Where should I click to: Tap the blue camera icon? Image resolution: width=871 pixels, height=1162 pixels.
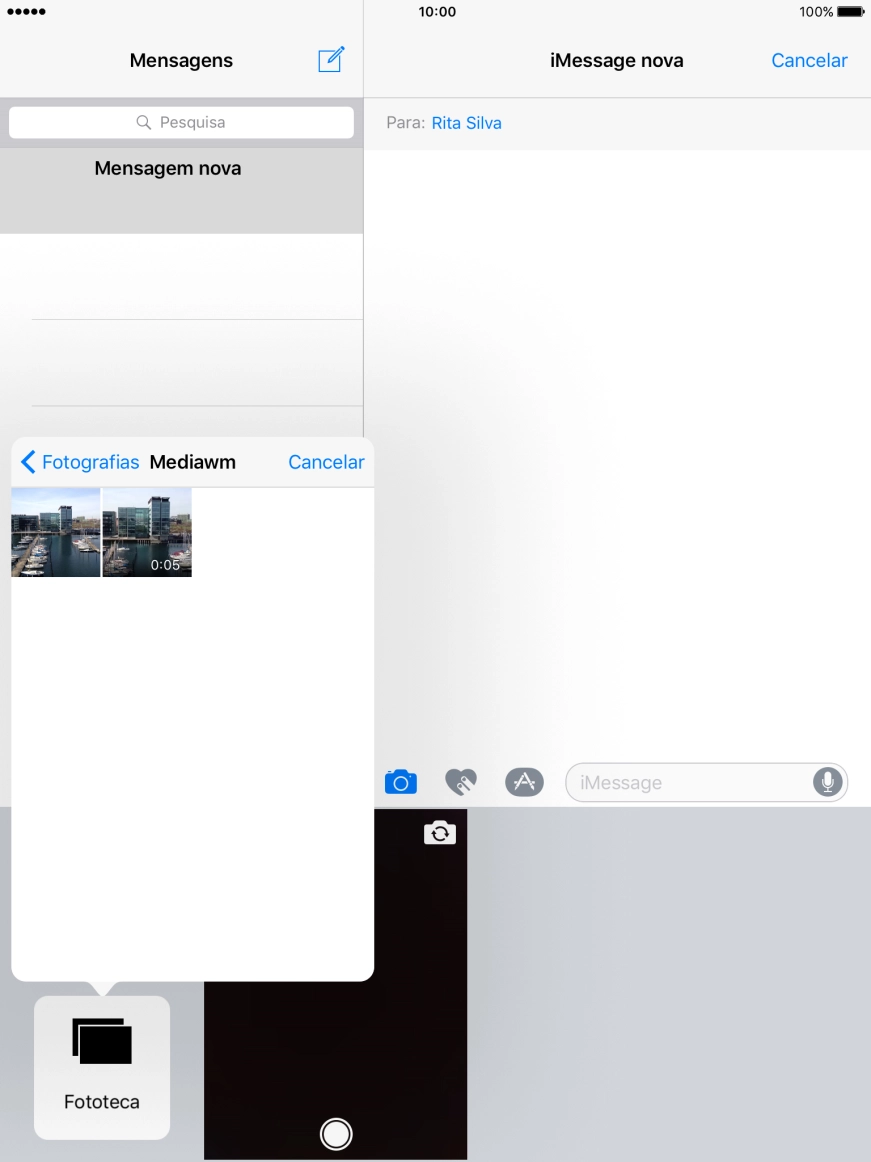tap(400, 782)
